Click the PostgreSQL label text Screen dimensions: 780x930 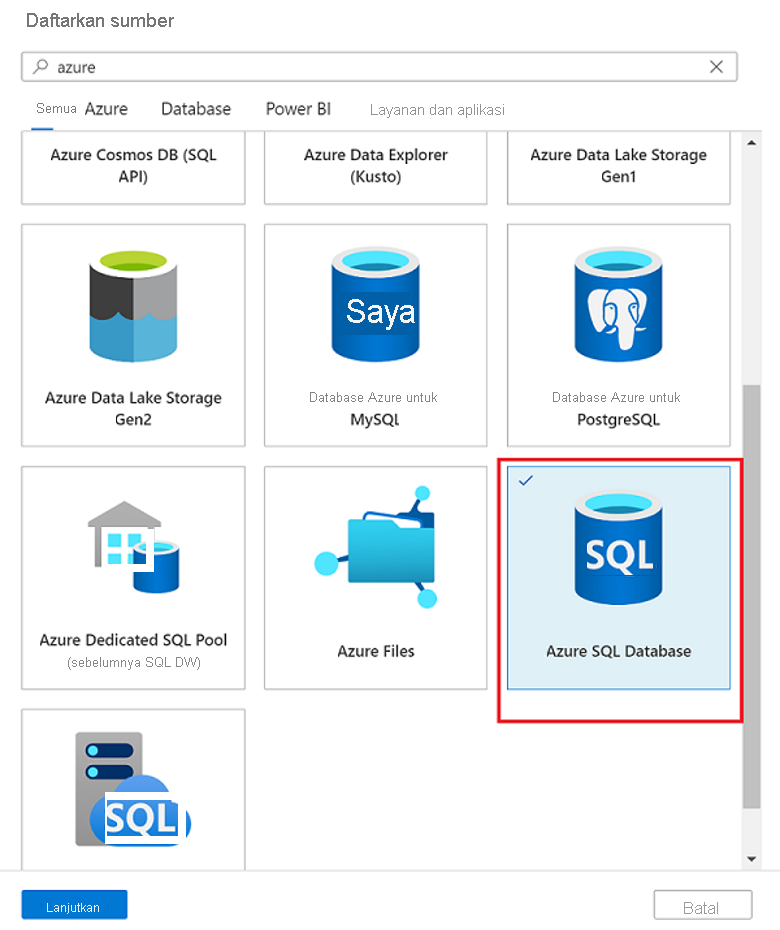(x=619, y=420)
